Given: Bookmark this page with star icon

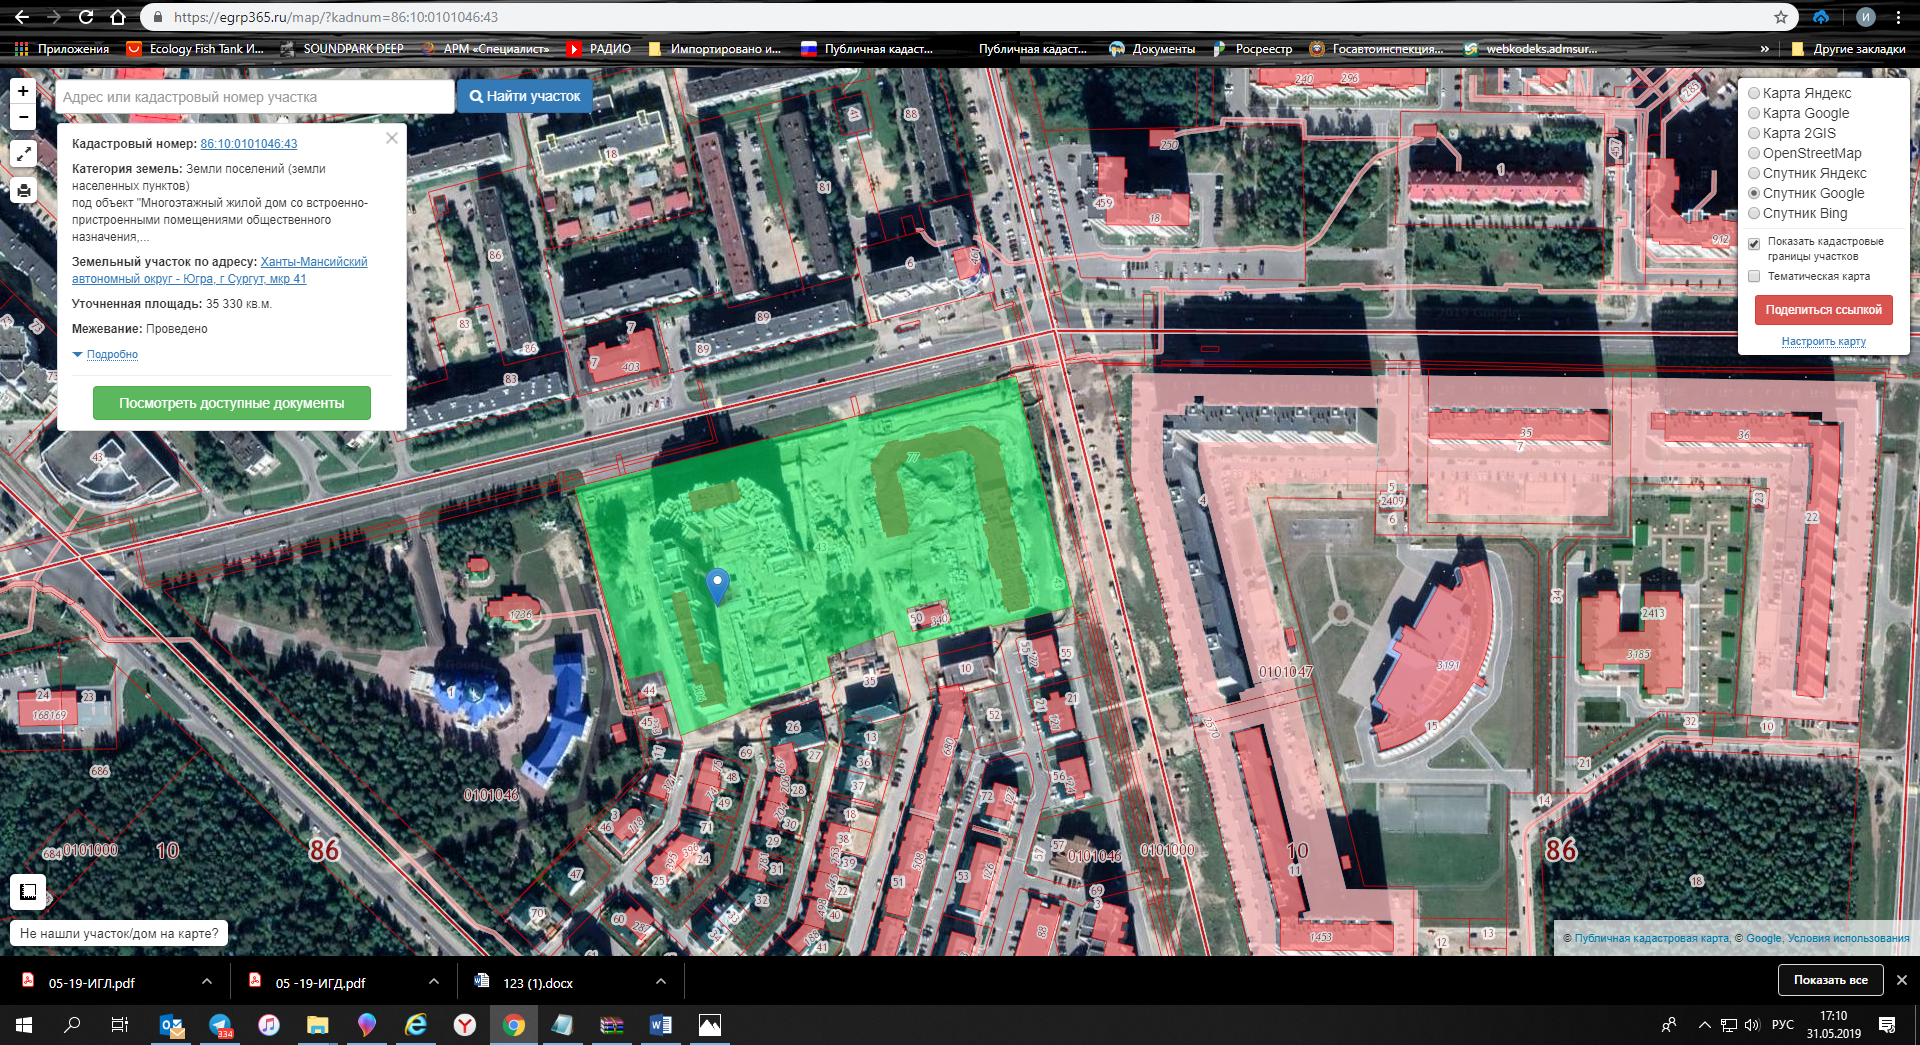Looking at the screenshot, I should (x=1781, y=17).
